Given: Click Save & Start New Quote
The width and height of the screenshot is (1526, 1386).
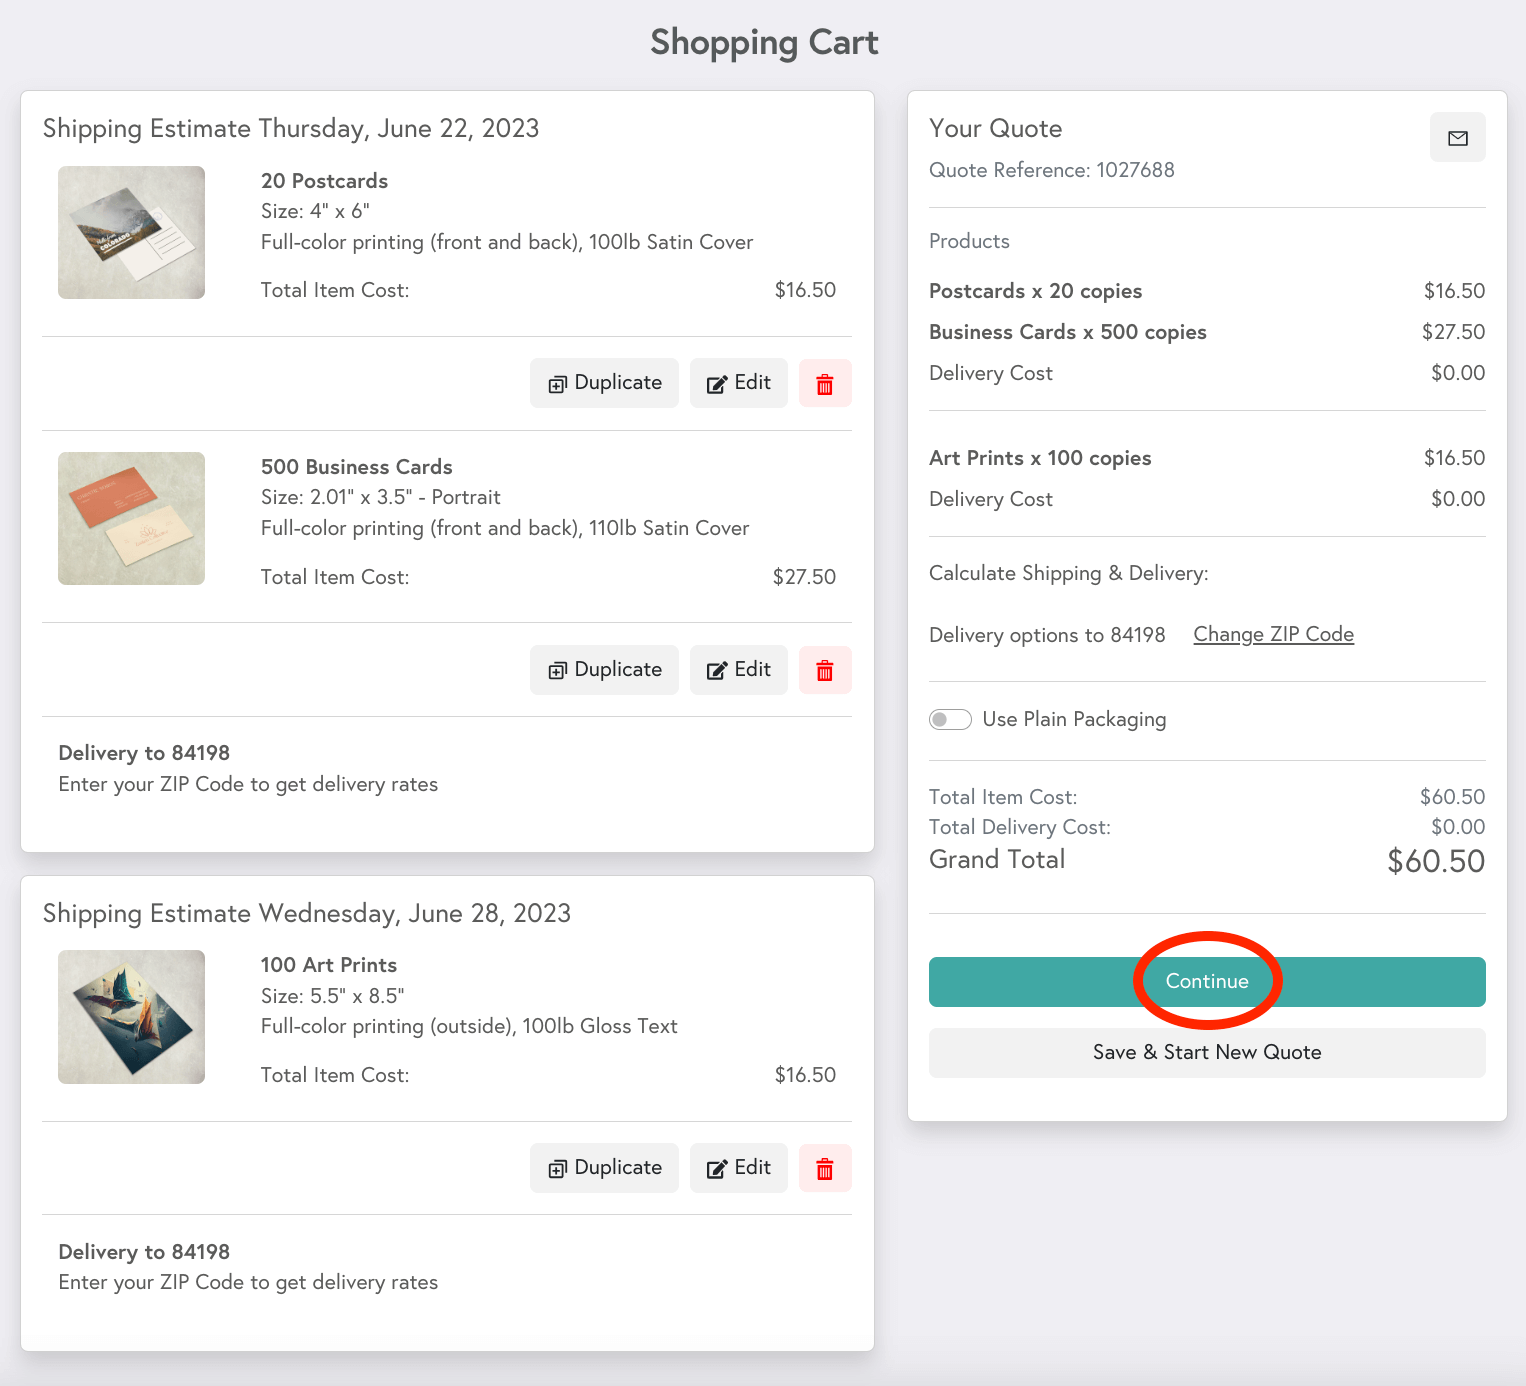Looking at the screenshot, I should (1207, 1052).
